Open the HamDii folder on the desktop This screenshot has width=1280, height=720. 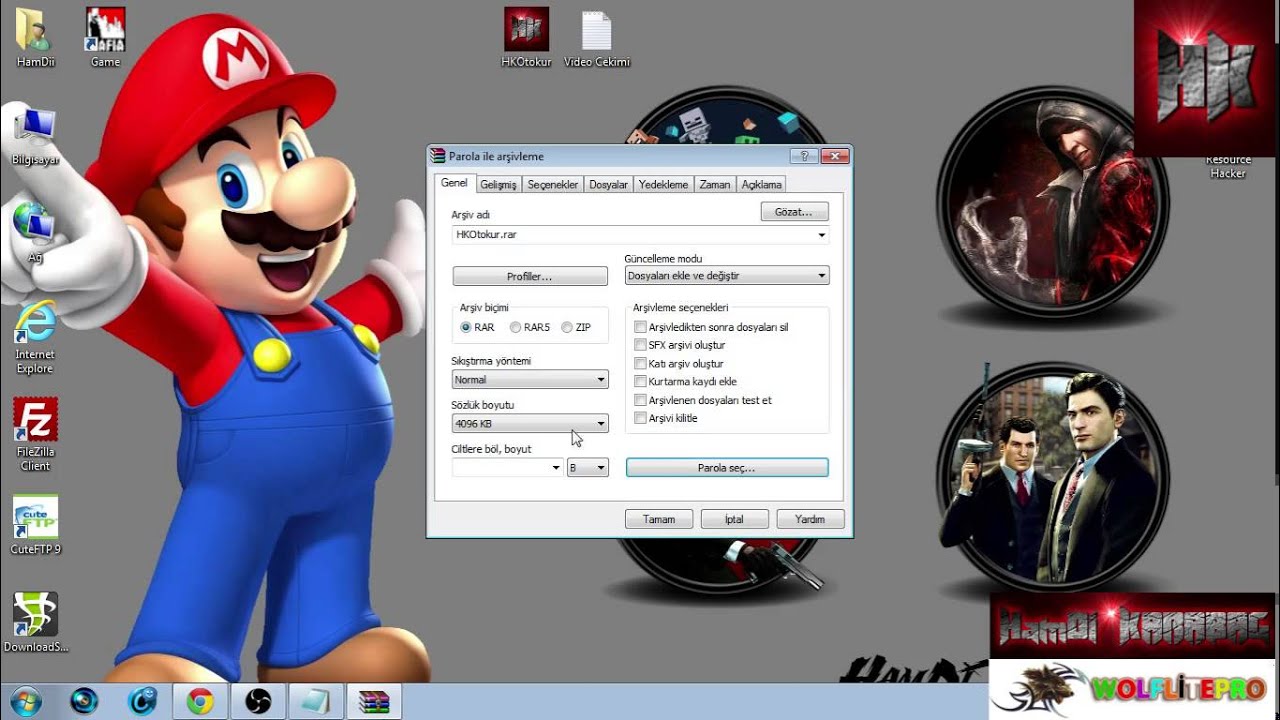(35, 37)
